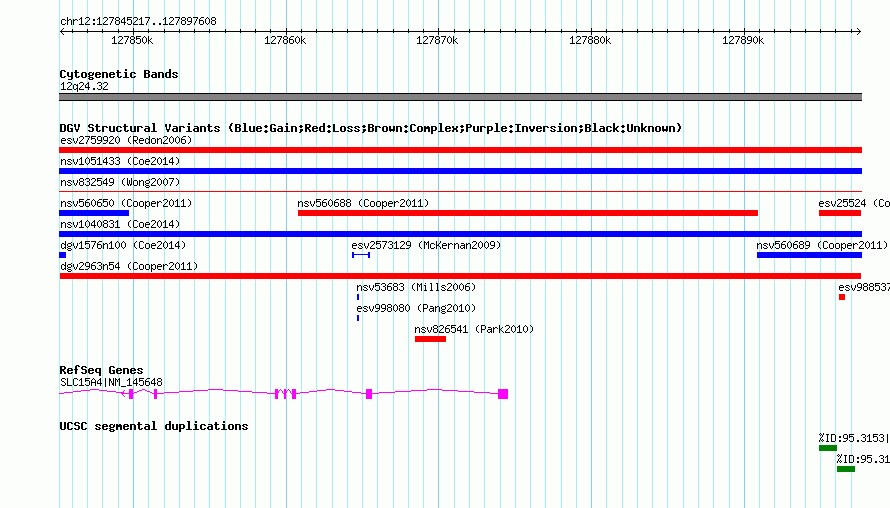Open the RefSeq Genes track title

click(x=101, y=370)
